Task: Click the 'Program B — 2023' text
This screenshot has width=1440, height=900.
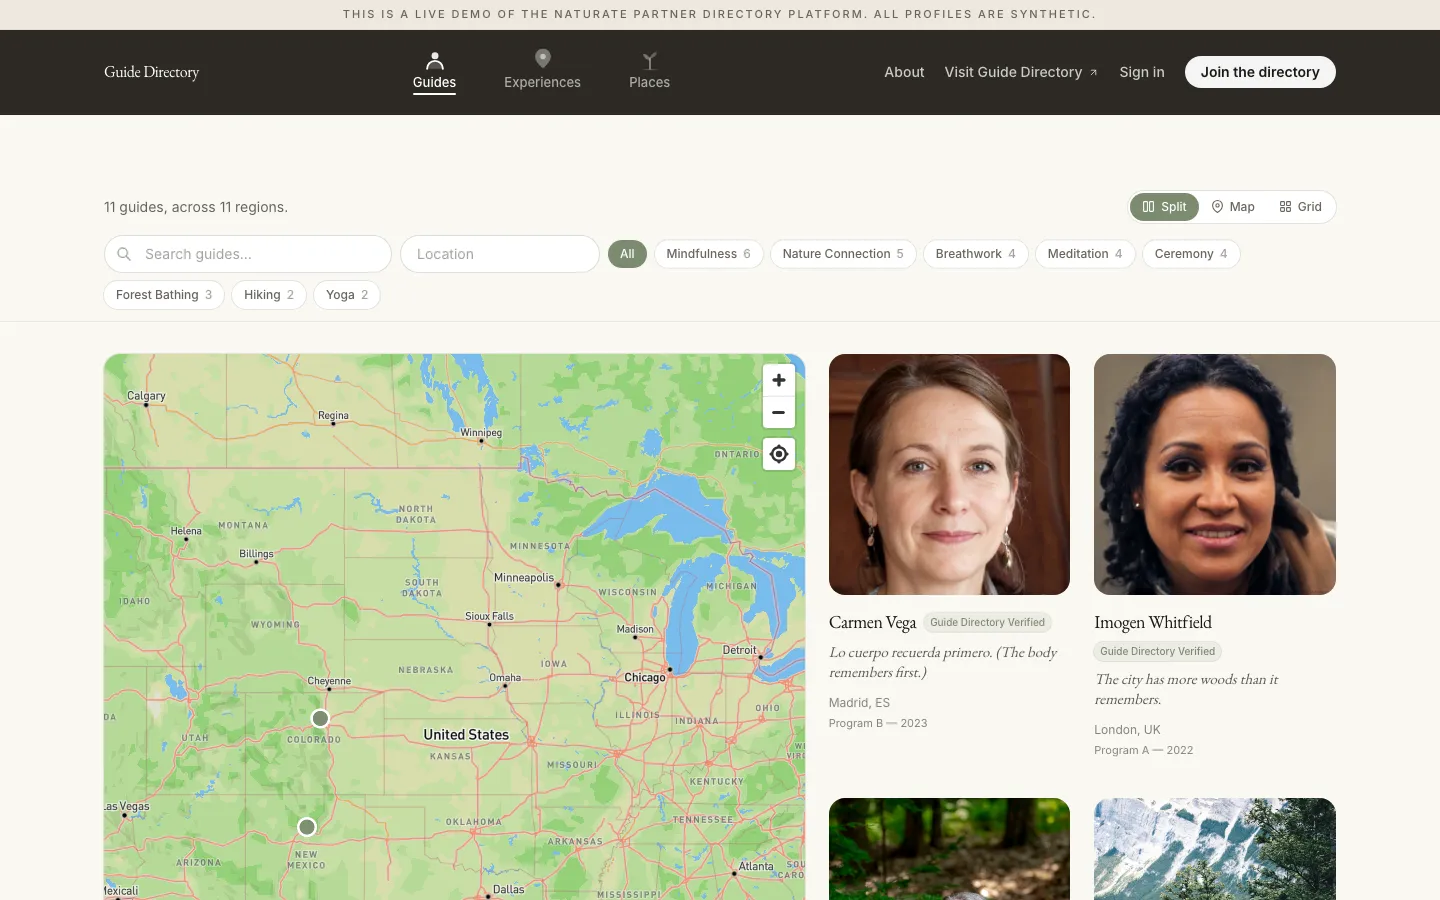Action: tap(878, 723)
